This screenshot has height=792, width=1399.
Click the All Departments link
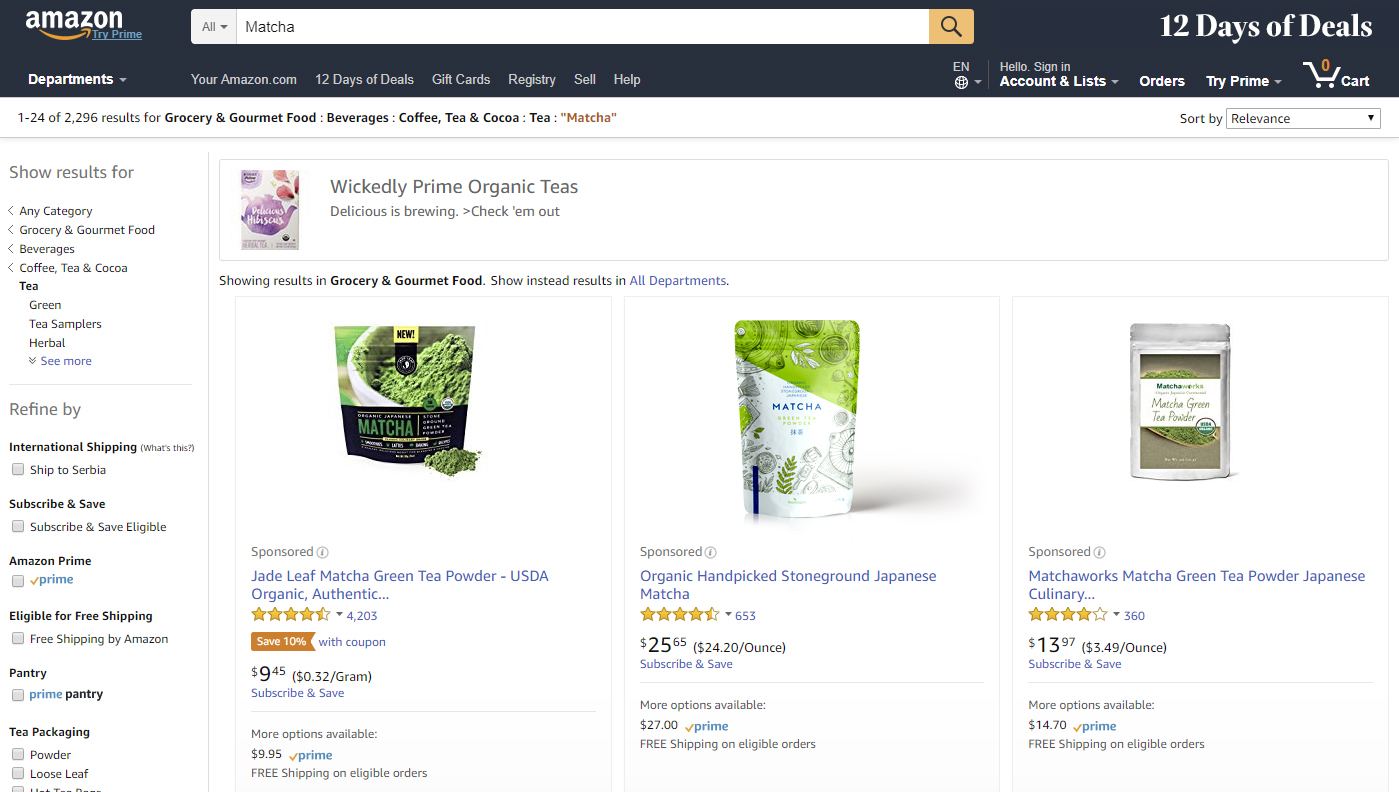pyautogui.click(x=678, y=281)
